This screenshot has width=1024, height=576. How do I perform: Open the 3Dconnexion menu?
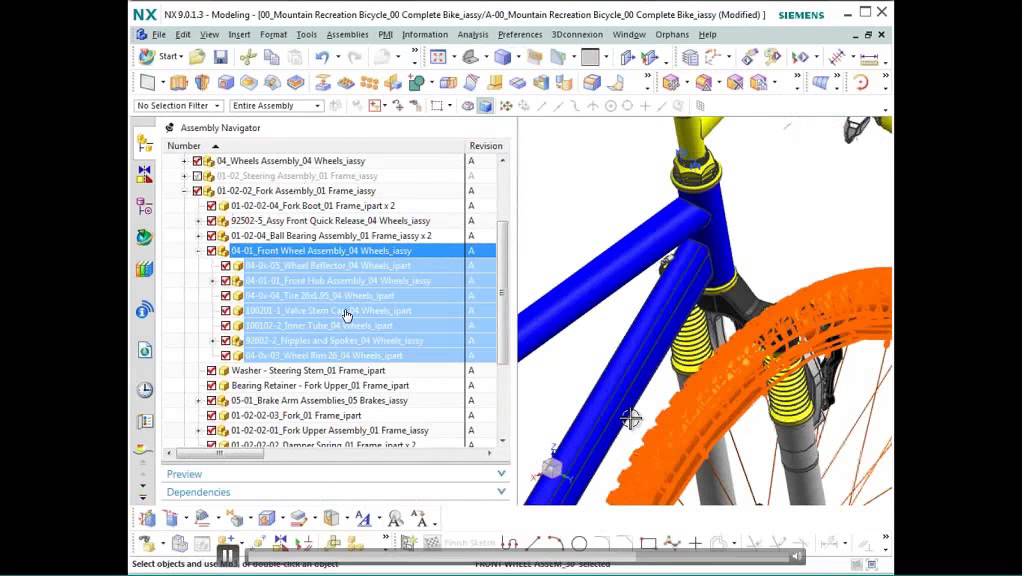click(577, 35)
